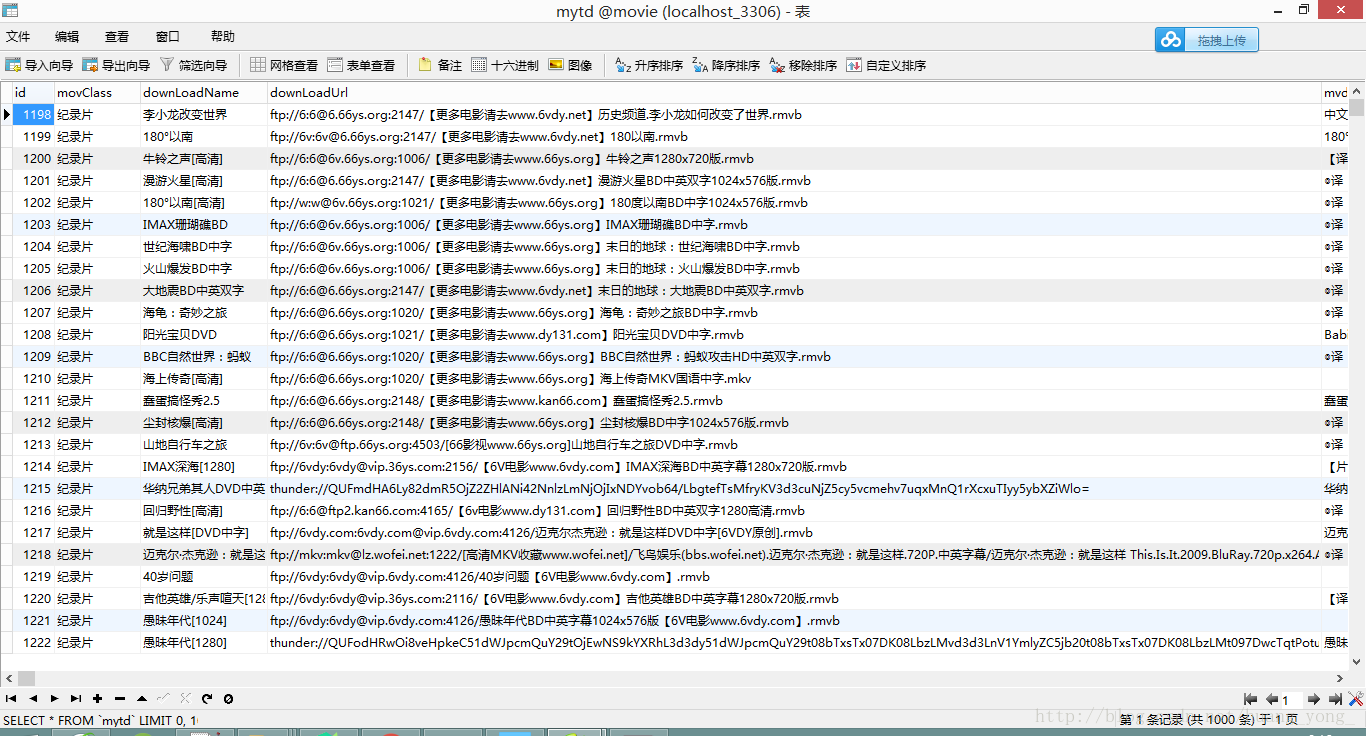Click the horizontal scrollbar of the grid
Screen dimensions: 1366x736
coord(674,677)
